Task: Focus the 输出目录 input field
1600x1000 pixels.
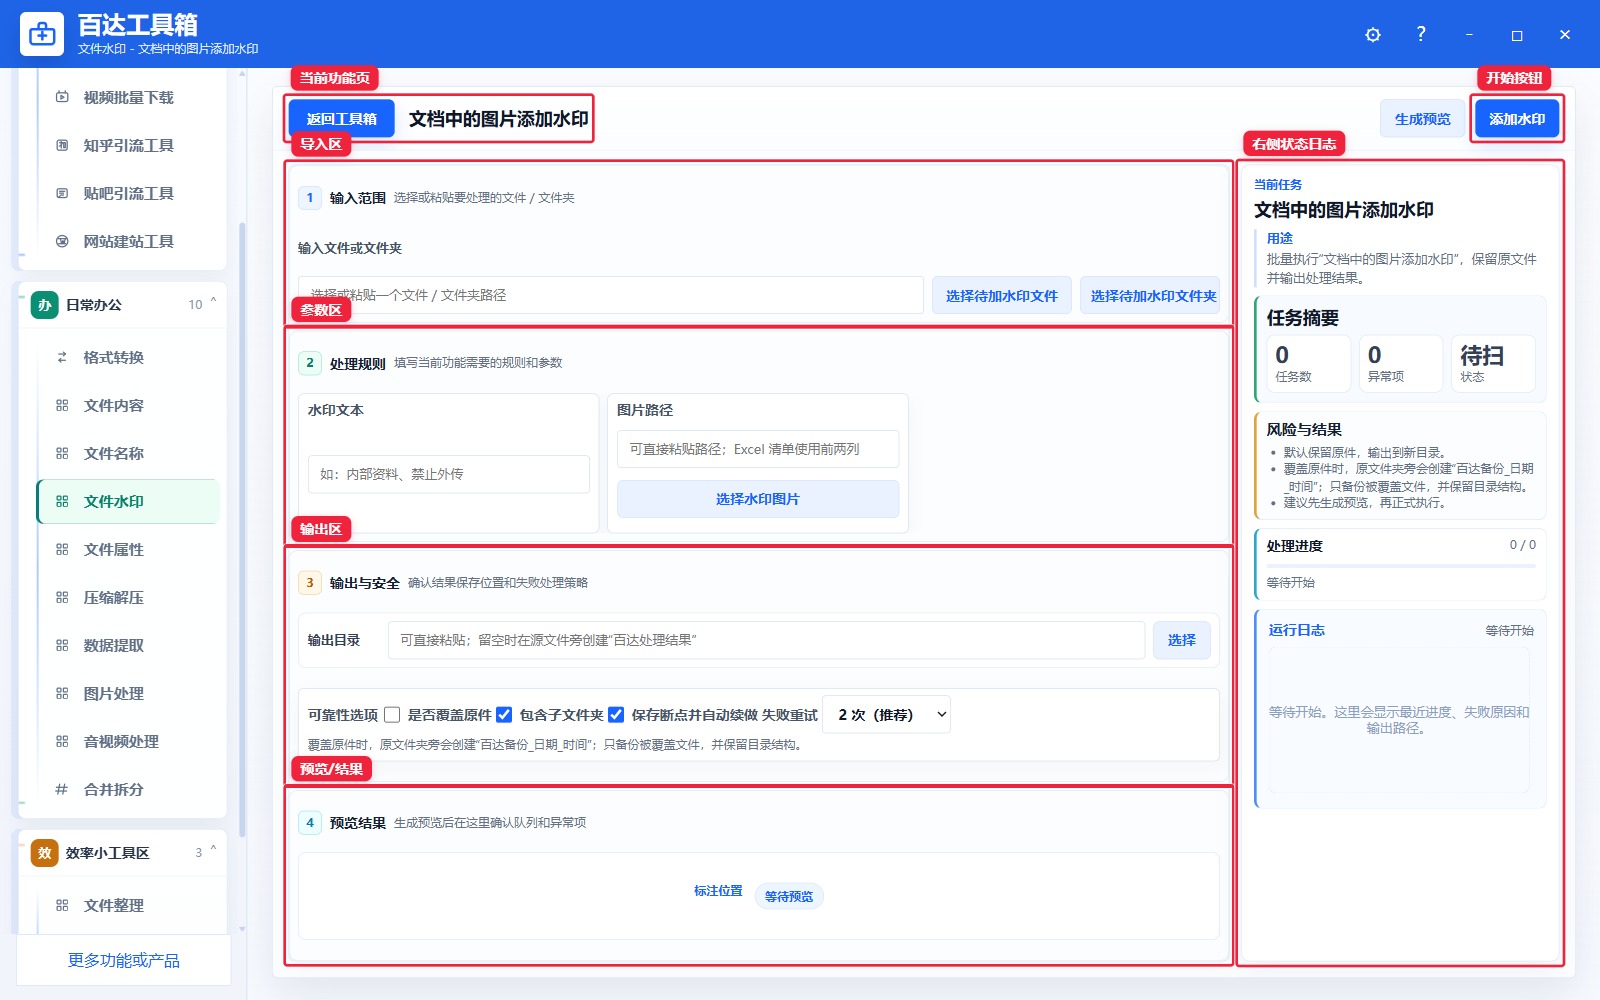Action: (x=766, y=640)
